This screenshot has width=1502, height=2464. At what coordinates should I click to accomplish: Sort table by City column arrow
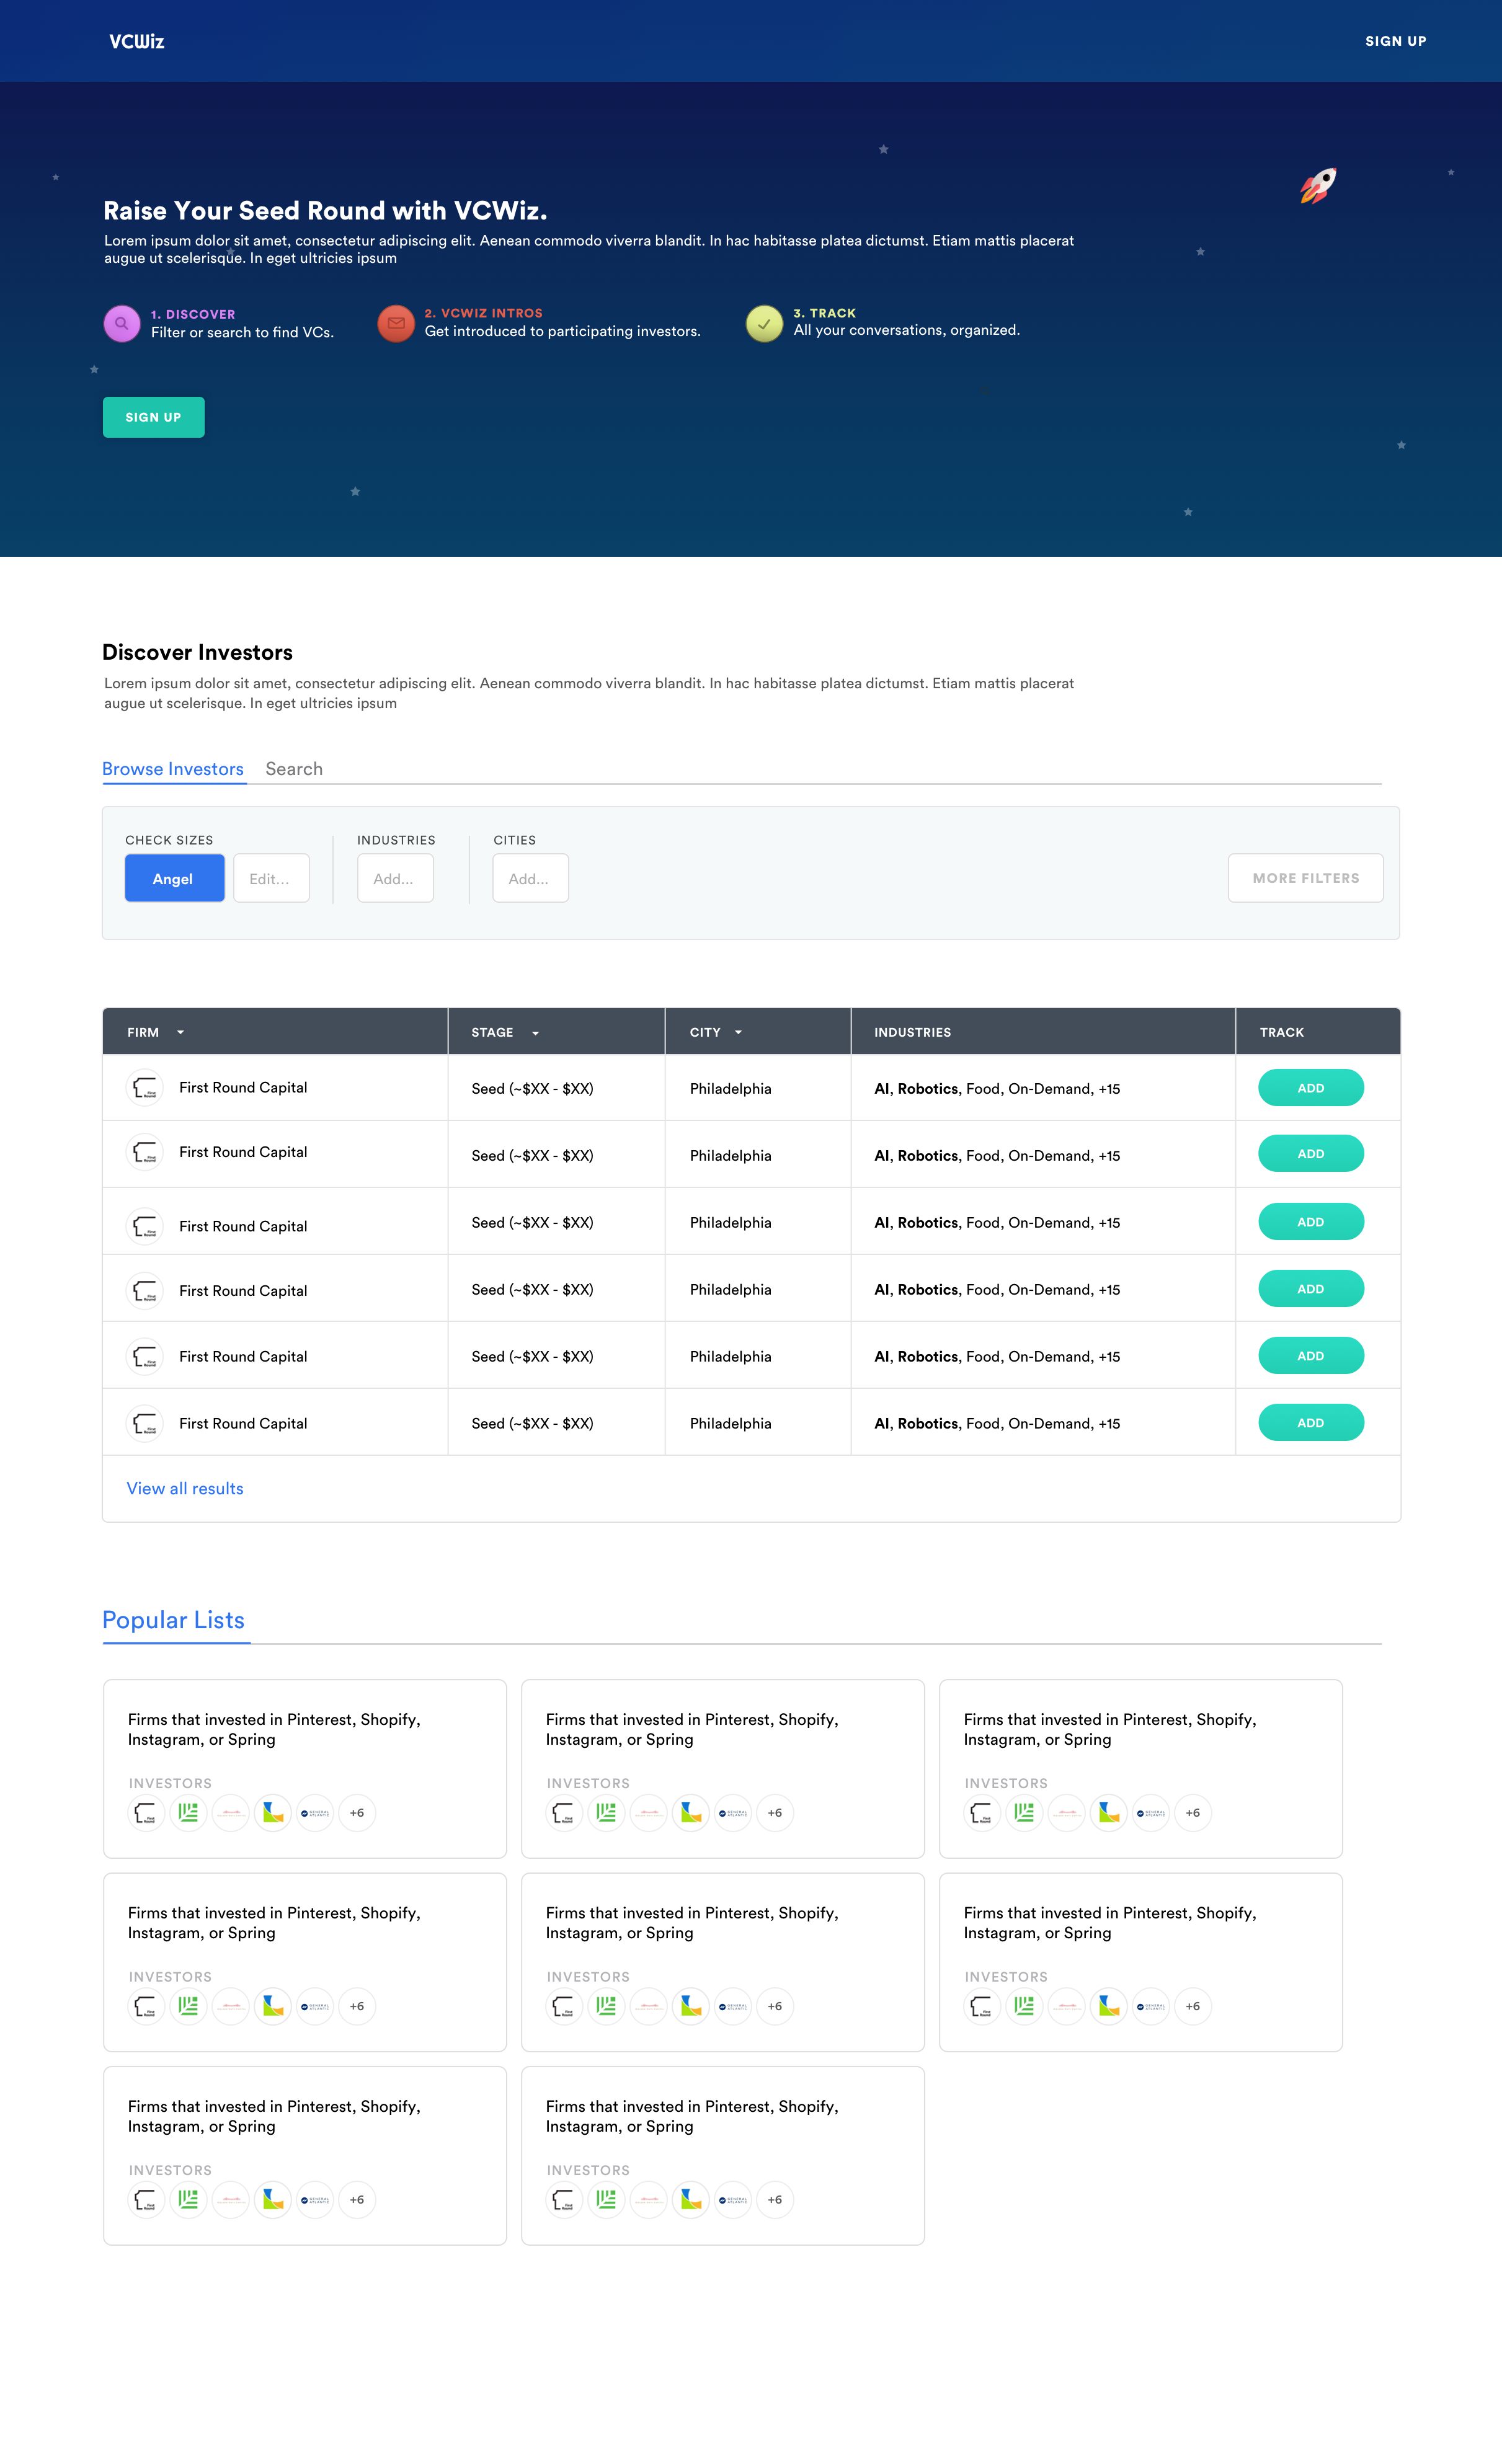tap(738, 1032)
